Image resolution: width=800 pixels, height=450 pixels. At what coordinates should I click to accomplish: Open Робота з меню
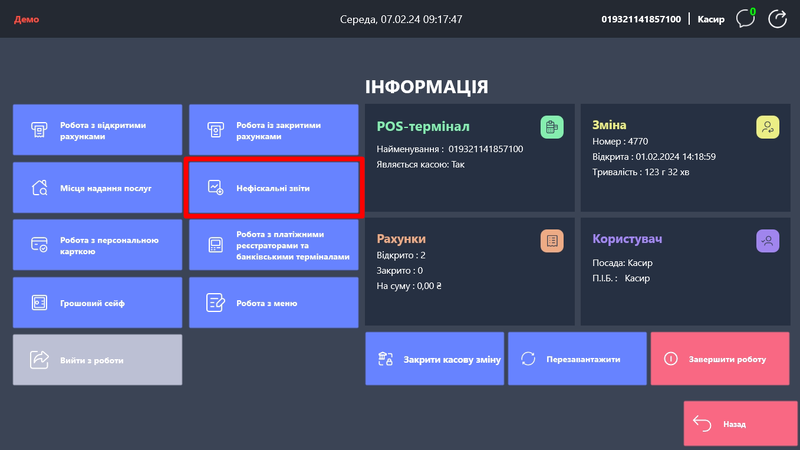[x=273, y=302]
